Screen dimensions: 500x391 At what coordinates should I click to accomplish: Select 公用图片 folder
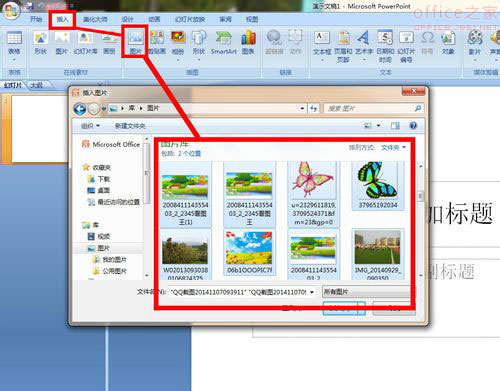[110, 271]
